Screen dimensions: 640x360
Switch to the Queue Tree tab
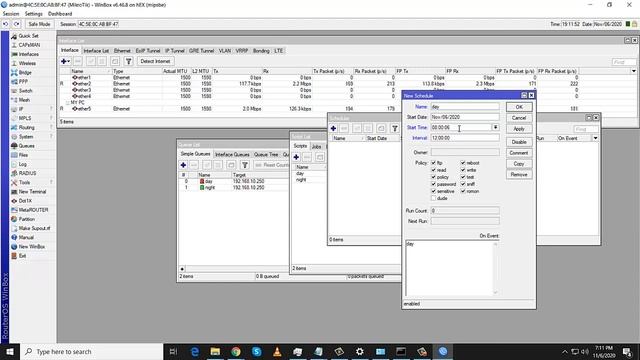(266, 154)
